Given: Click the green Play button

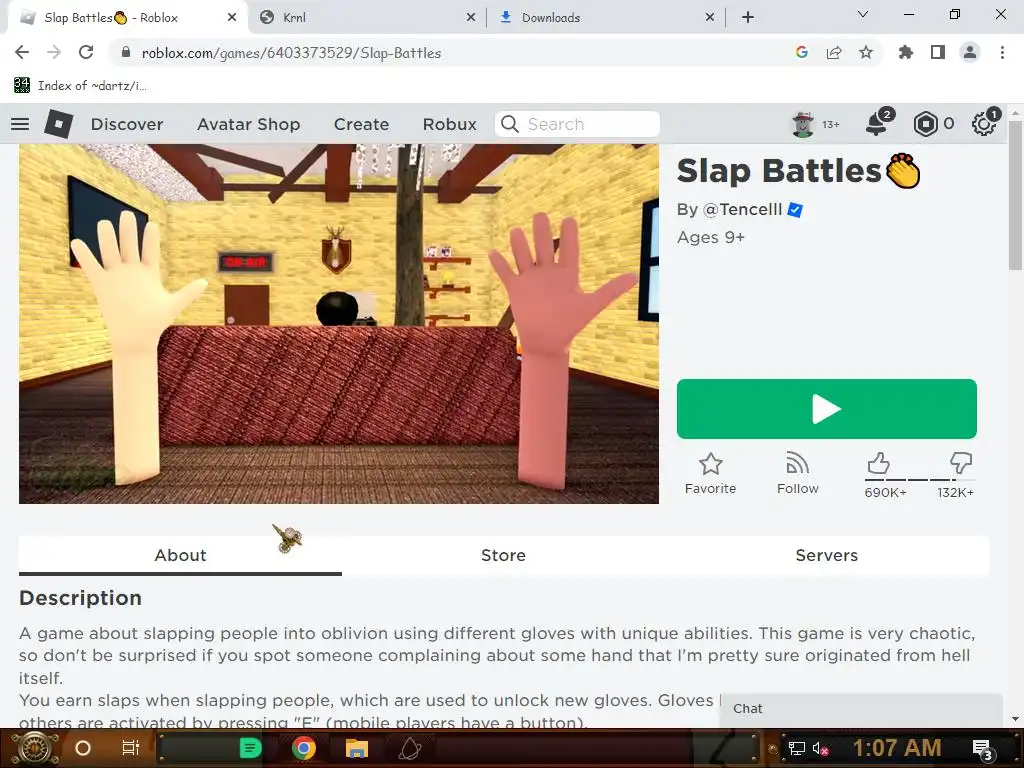Looking at the screenshot, I should click(x=827, y=409).
